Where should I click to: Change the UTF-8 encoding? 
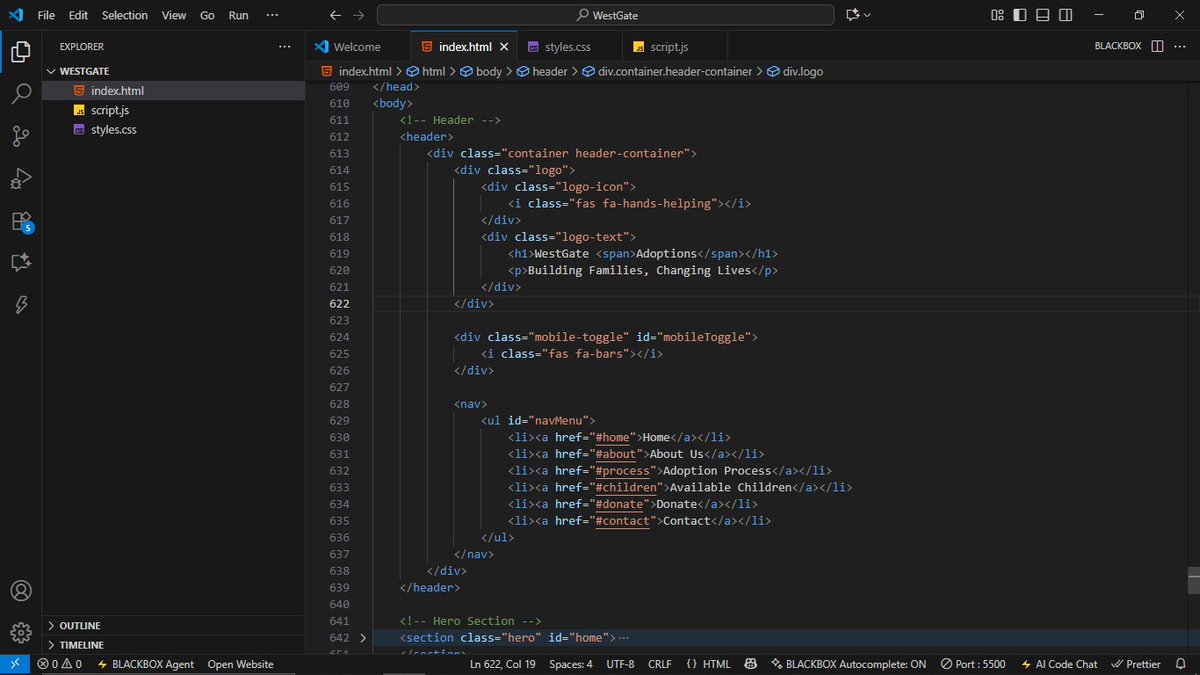[620, 664]
